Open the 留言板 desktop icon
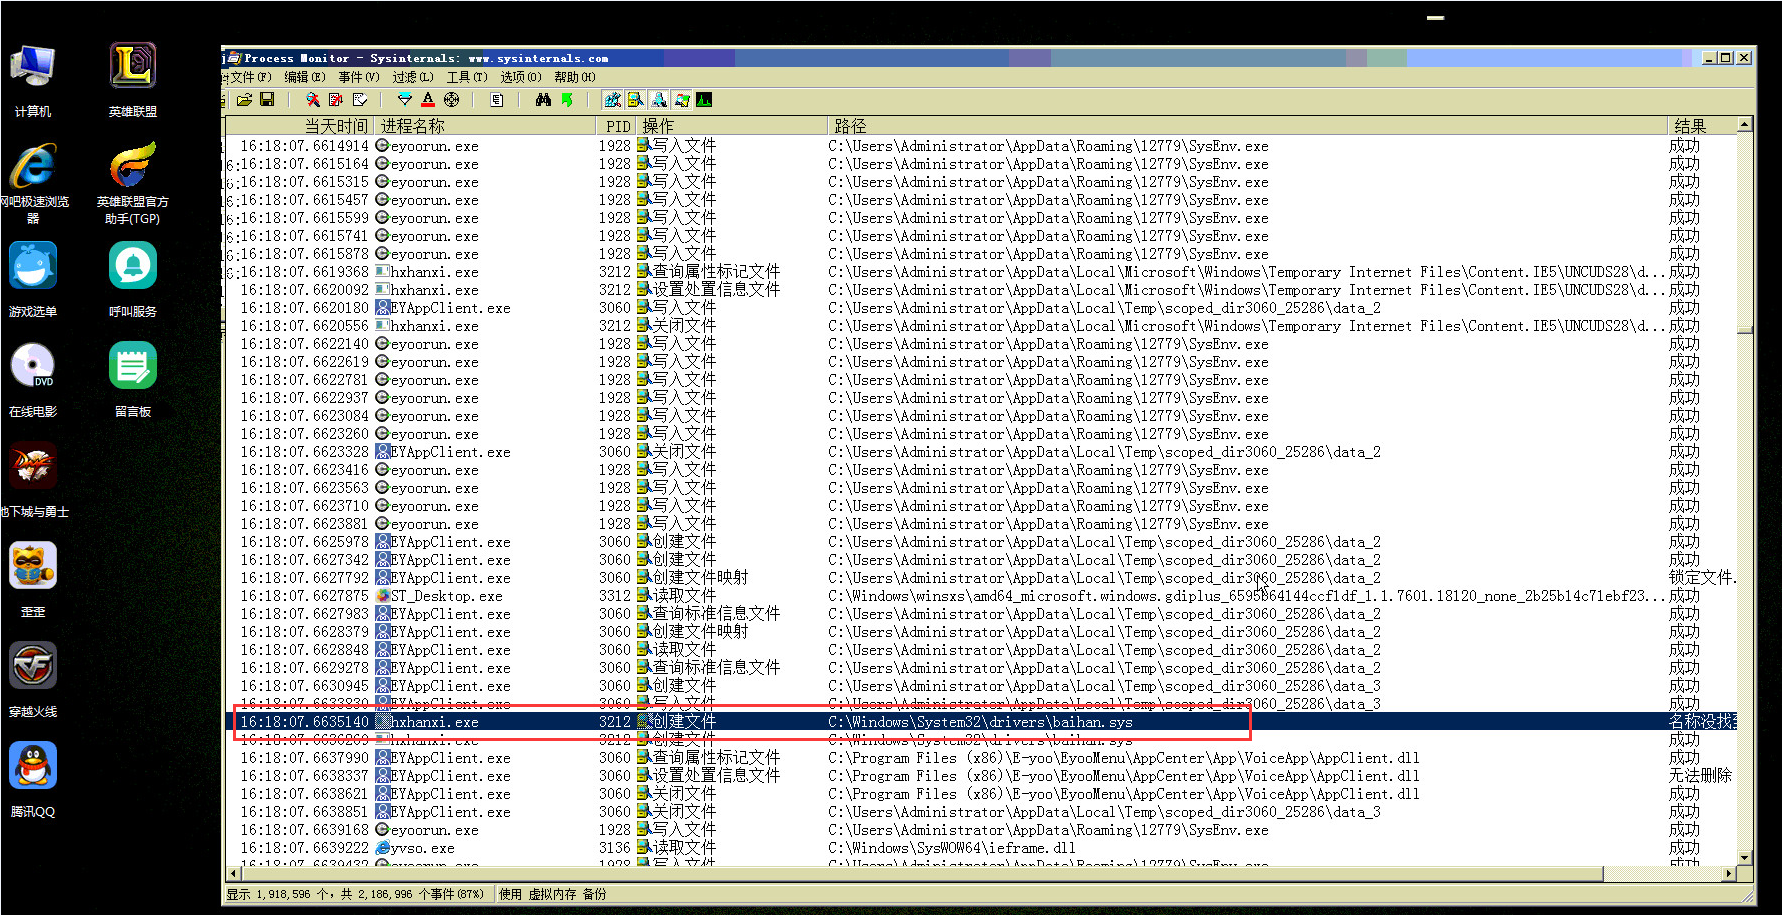 (133, 382)
